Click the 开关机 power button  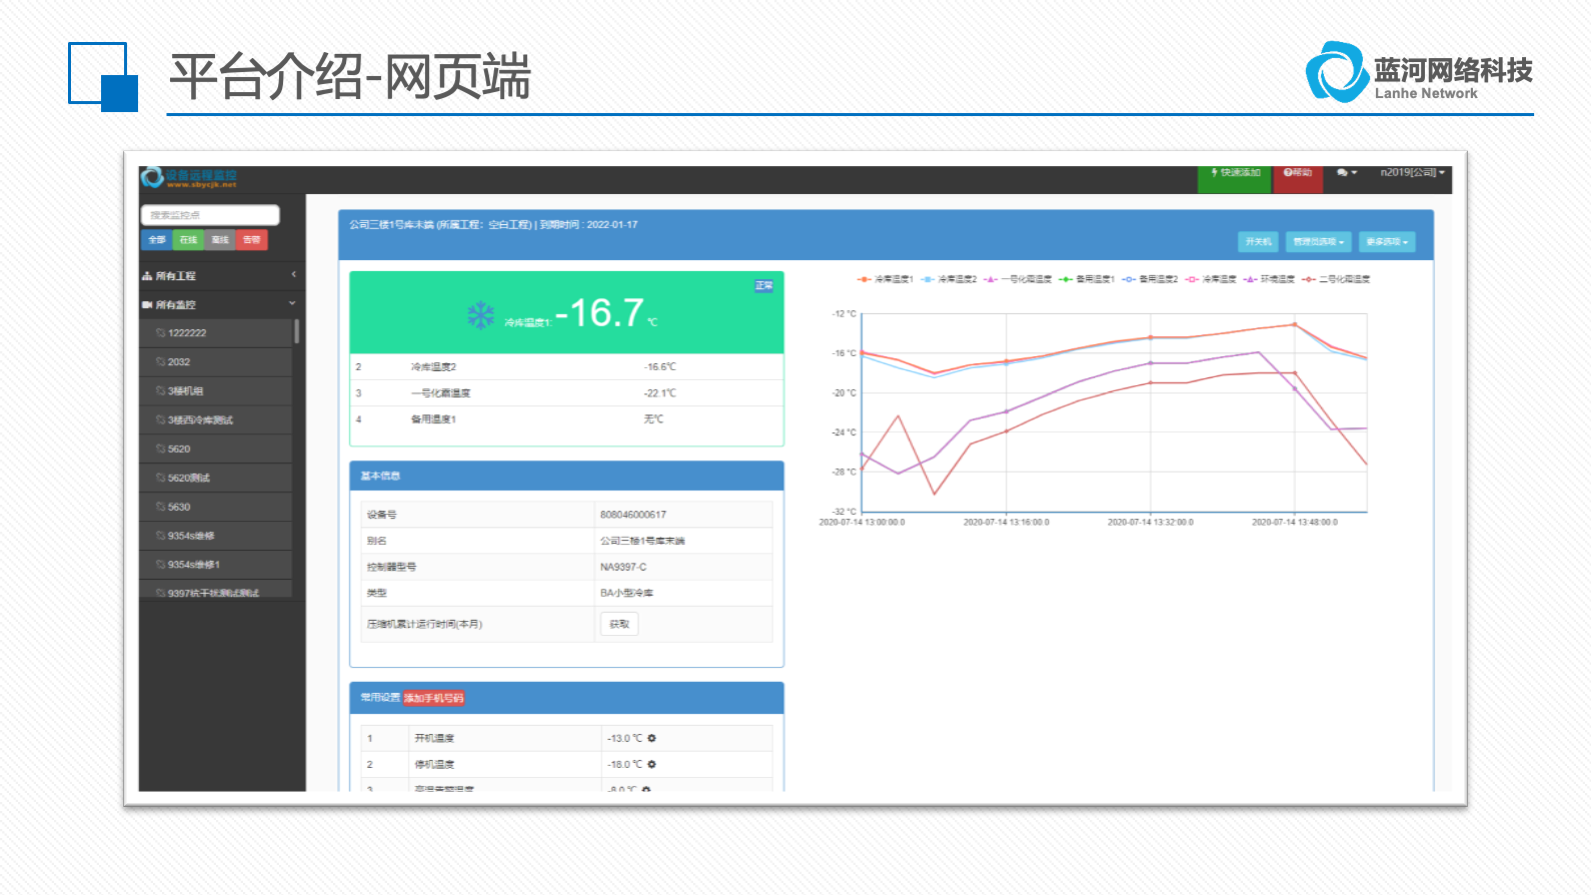point(1258,242)
